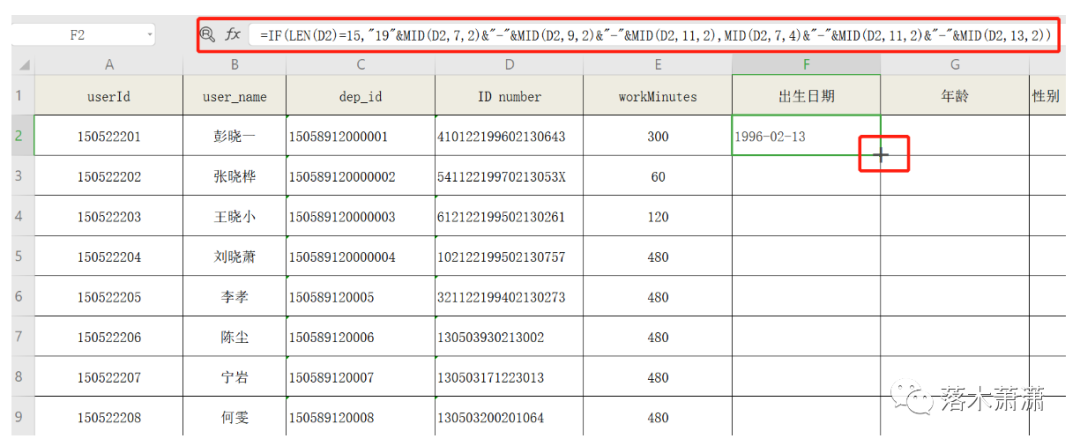The width and height of the screenshot is (1080, 446).
Task: Select column E header
Action: (658, 65)
